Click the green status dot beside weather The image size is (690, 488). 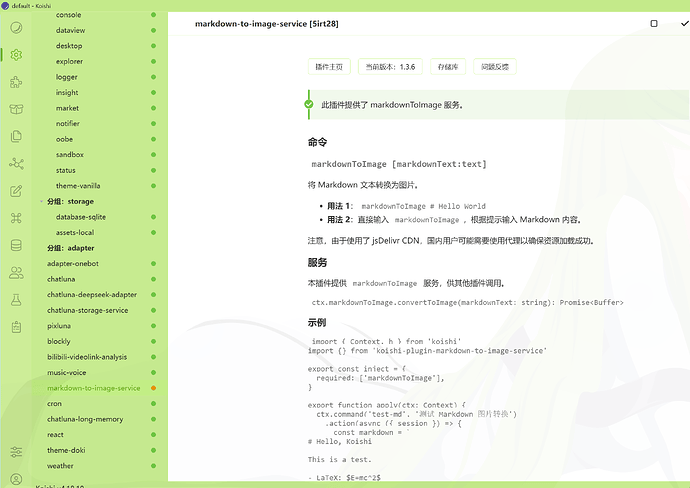[154, 466]
